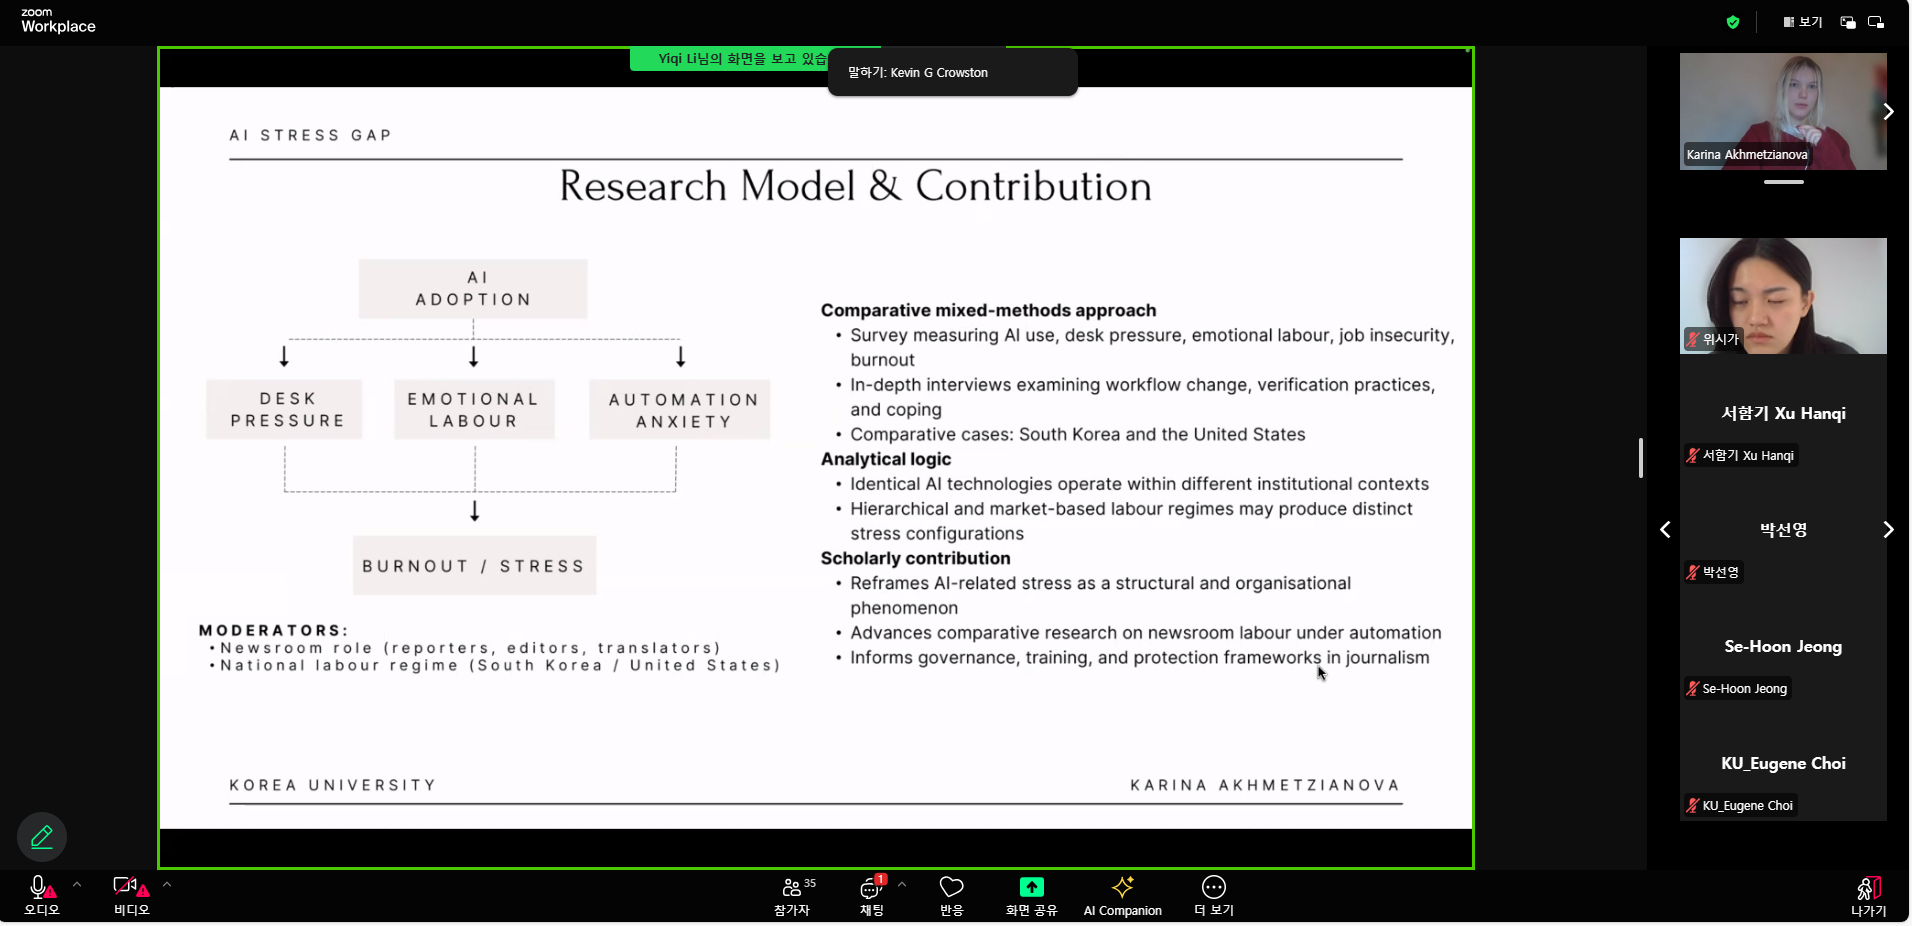This screenshot has width=1912, height=926.
Task: Open the Chat panel
Action: (871, 895)
